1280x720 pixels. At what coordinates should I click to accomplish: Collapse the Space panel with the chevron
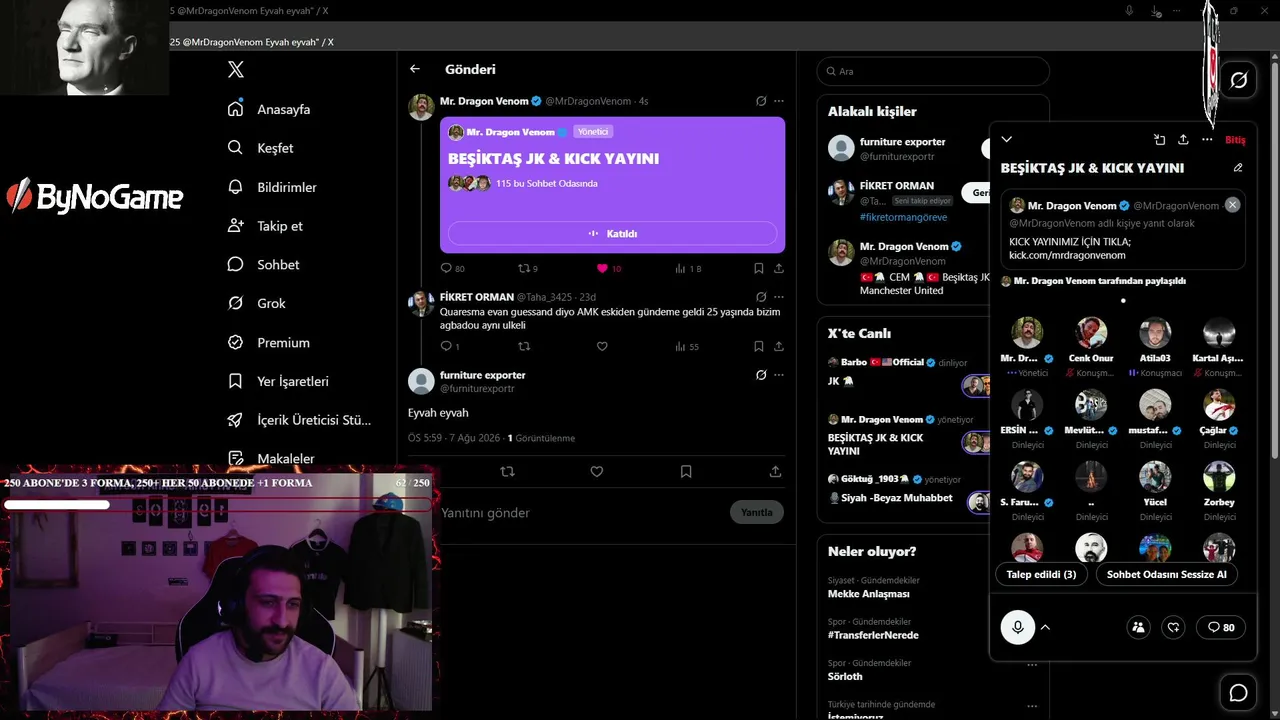point(1007,140)
